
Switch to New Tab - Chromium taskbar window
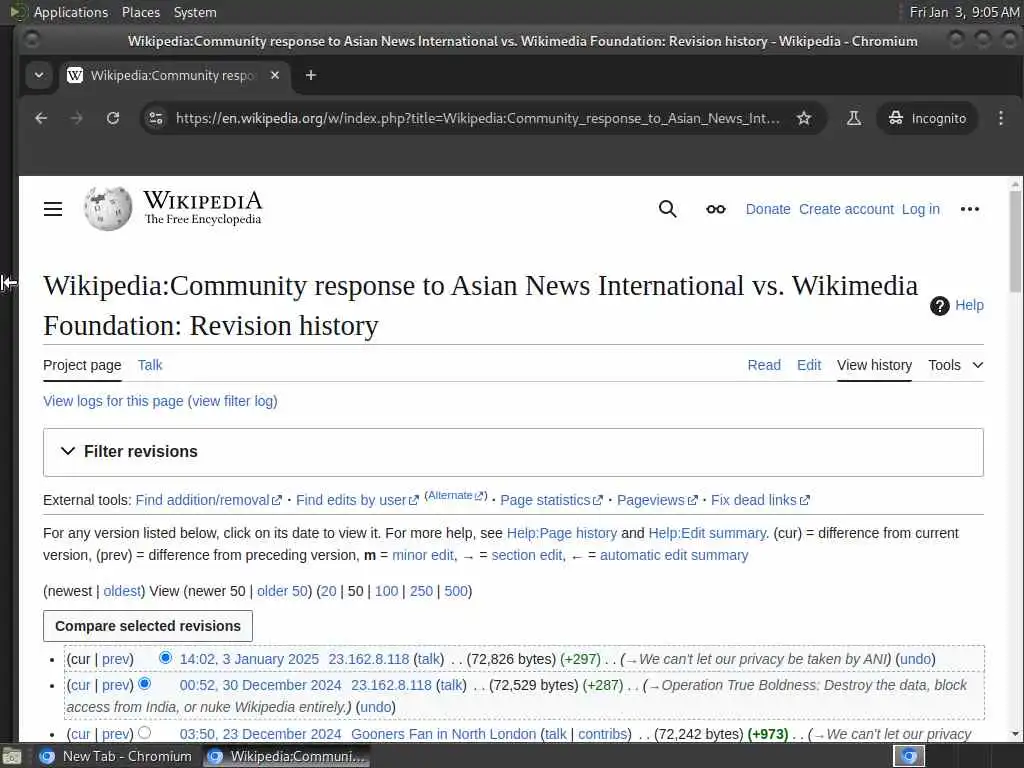point(116,757)
